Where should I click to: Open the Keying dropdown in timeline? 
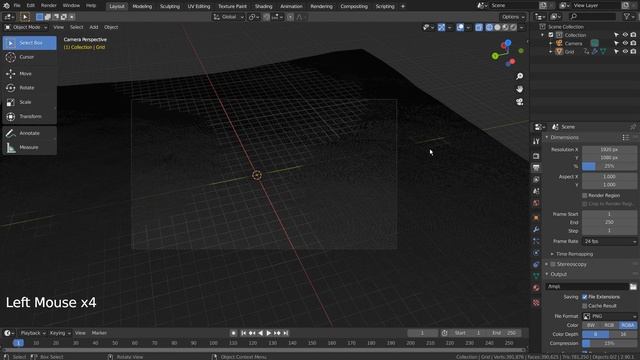(x=60, y=333)
